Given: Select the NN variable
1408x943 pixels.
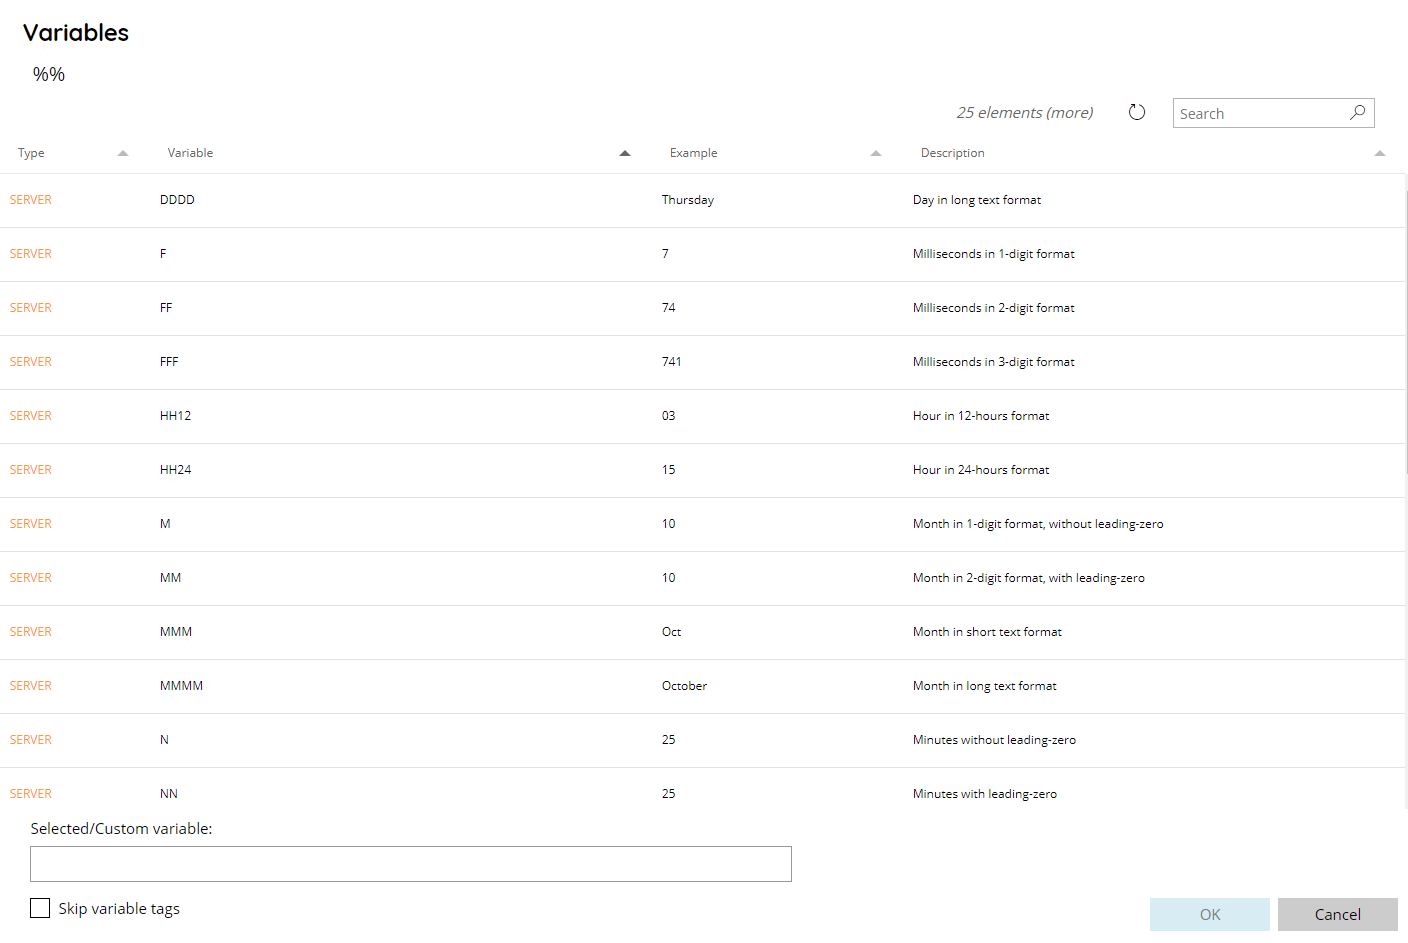Looking at the screenshot, I should pos(169,794).
